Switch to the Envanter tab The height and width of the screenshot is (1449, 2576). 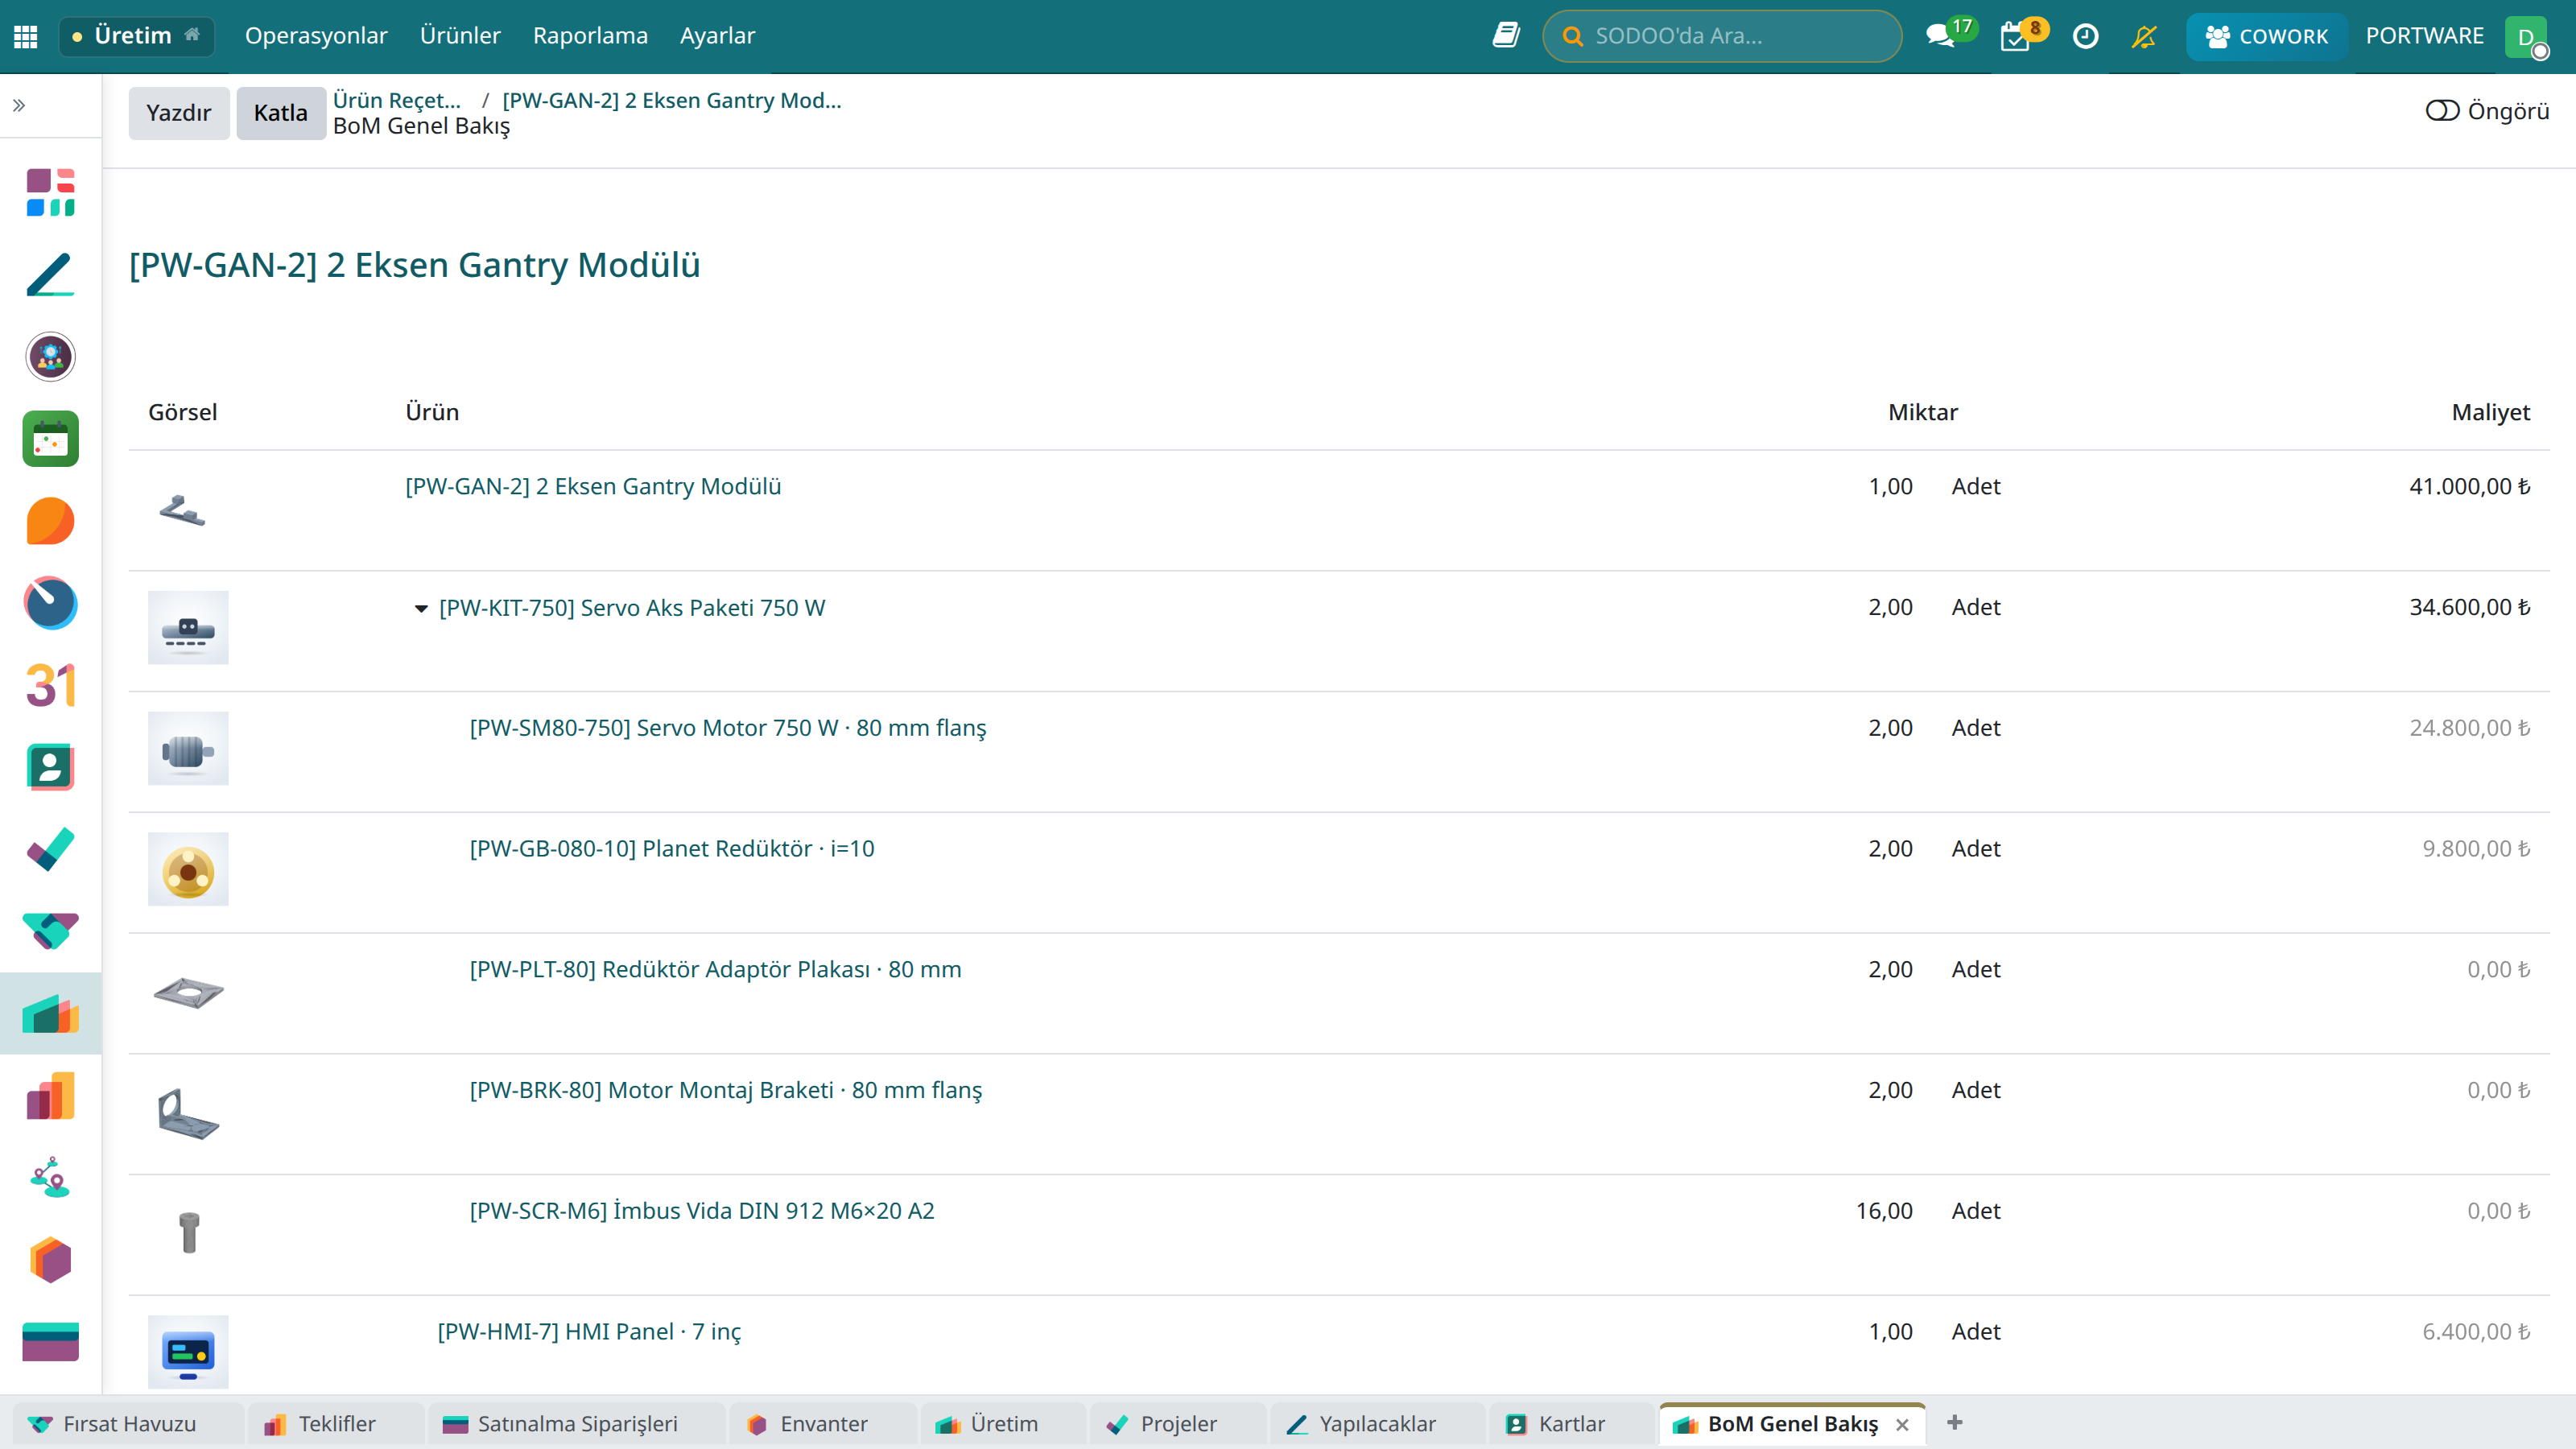822,1423
